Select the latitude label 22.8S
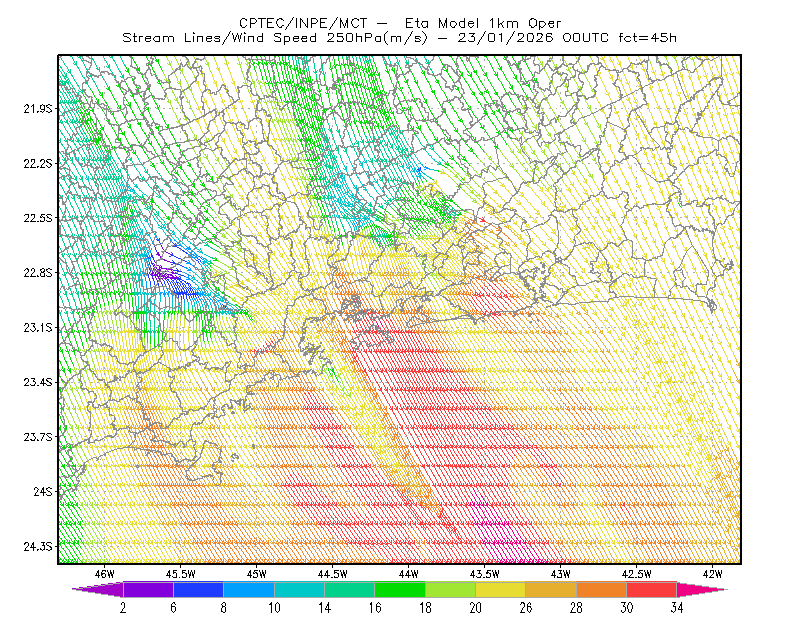This screenshot has width=800, height=618. [x=38, y=273]
